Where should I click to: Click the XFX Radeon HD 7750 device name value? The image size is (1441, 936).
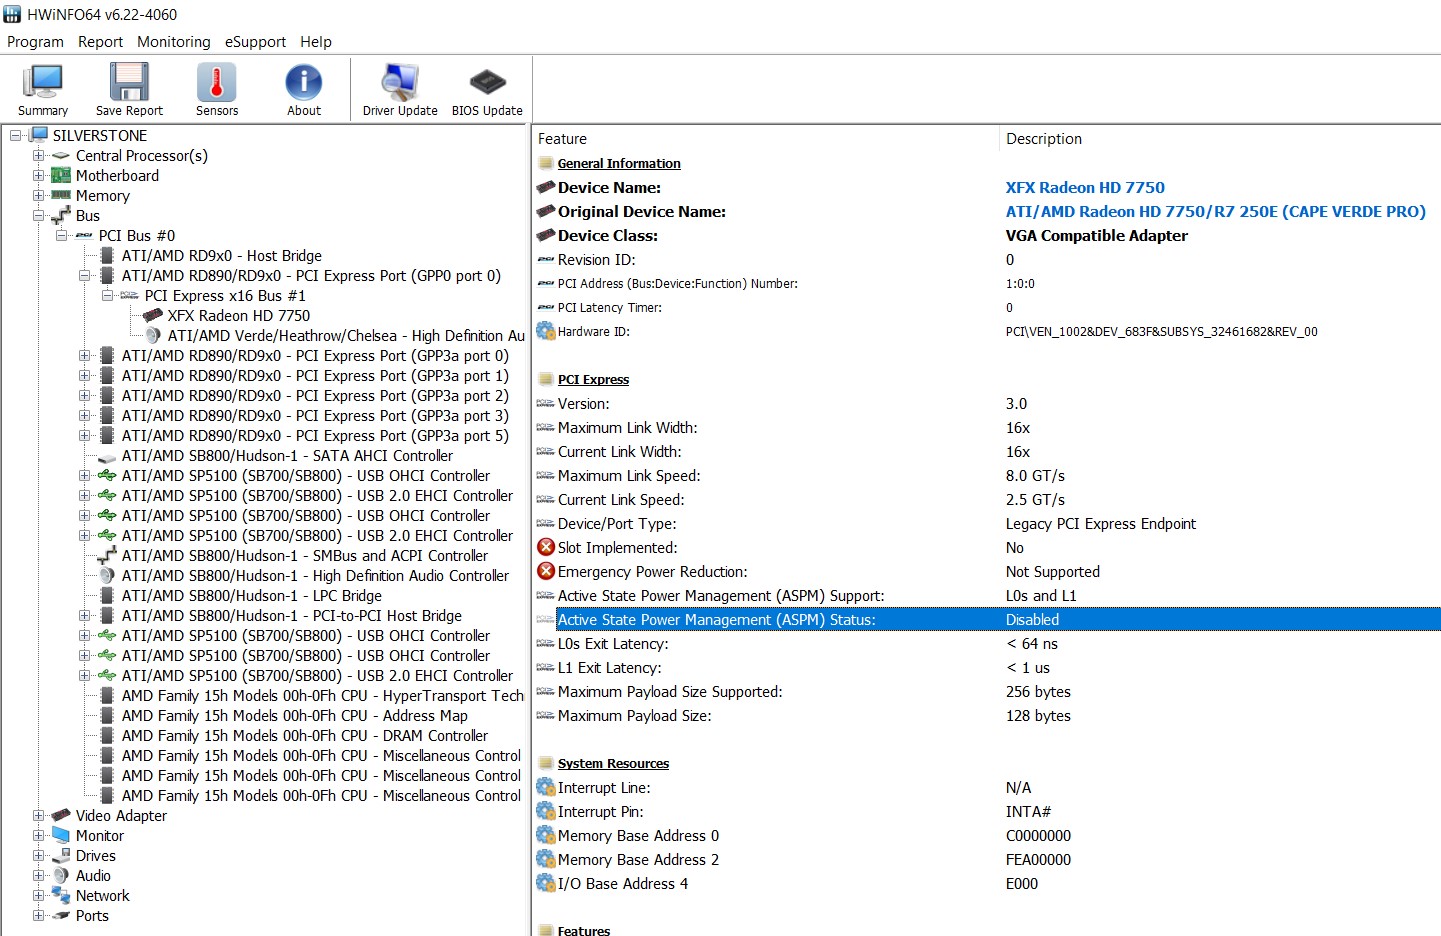point(1085,187)
